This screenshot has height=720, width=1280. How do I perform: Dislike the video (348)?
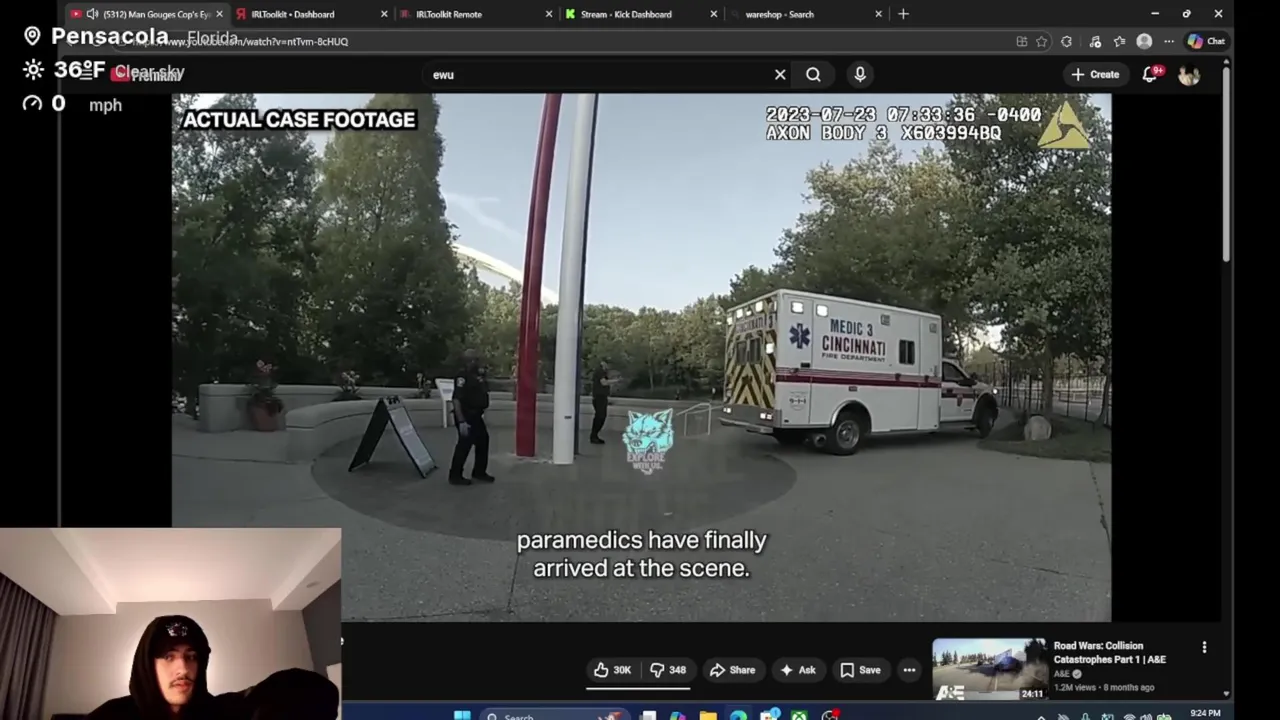668,670
